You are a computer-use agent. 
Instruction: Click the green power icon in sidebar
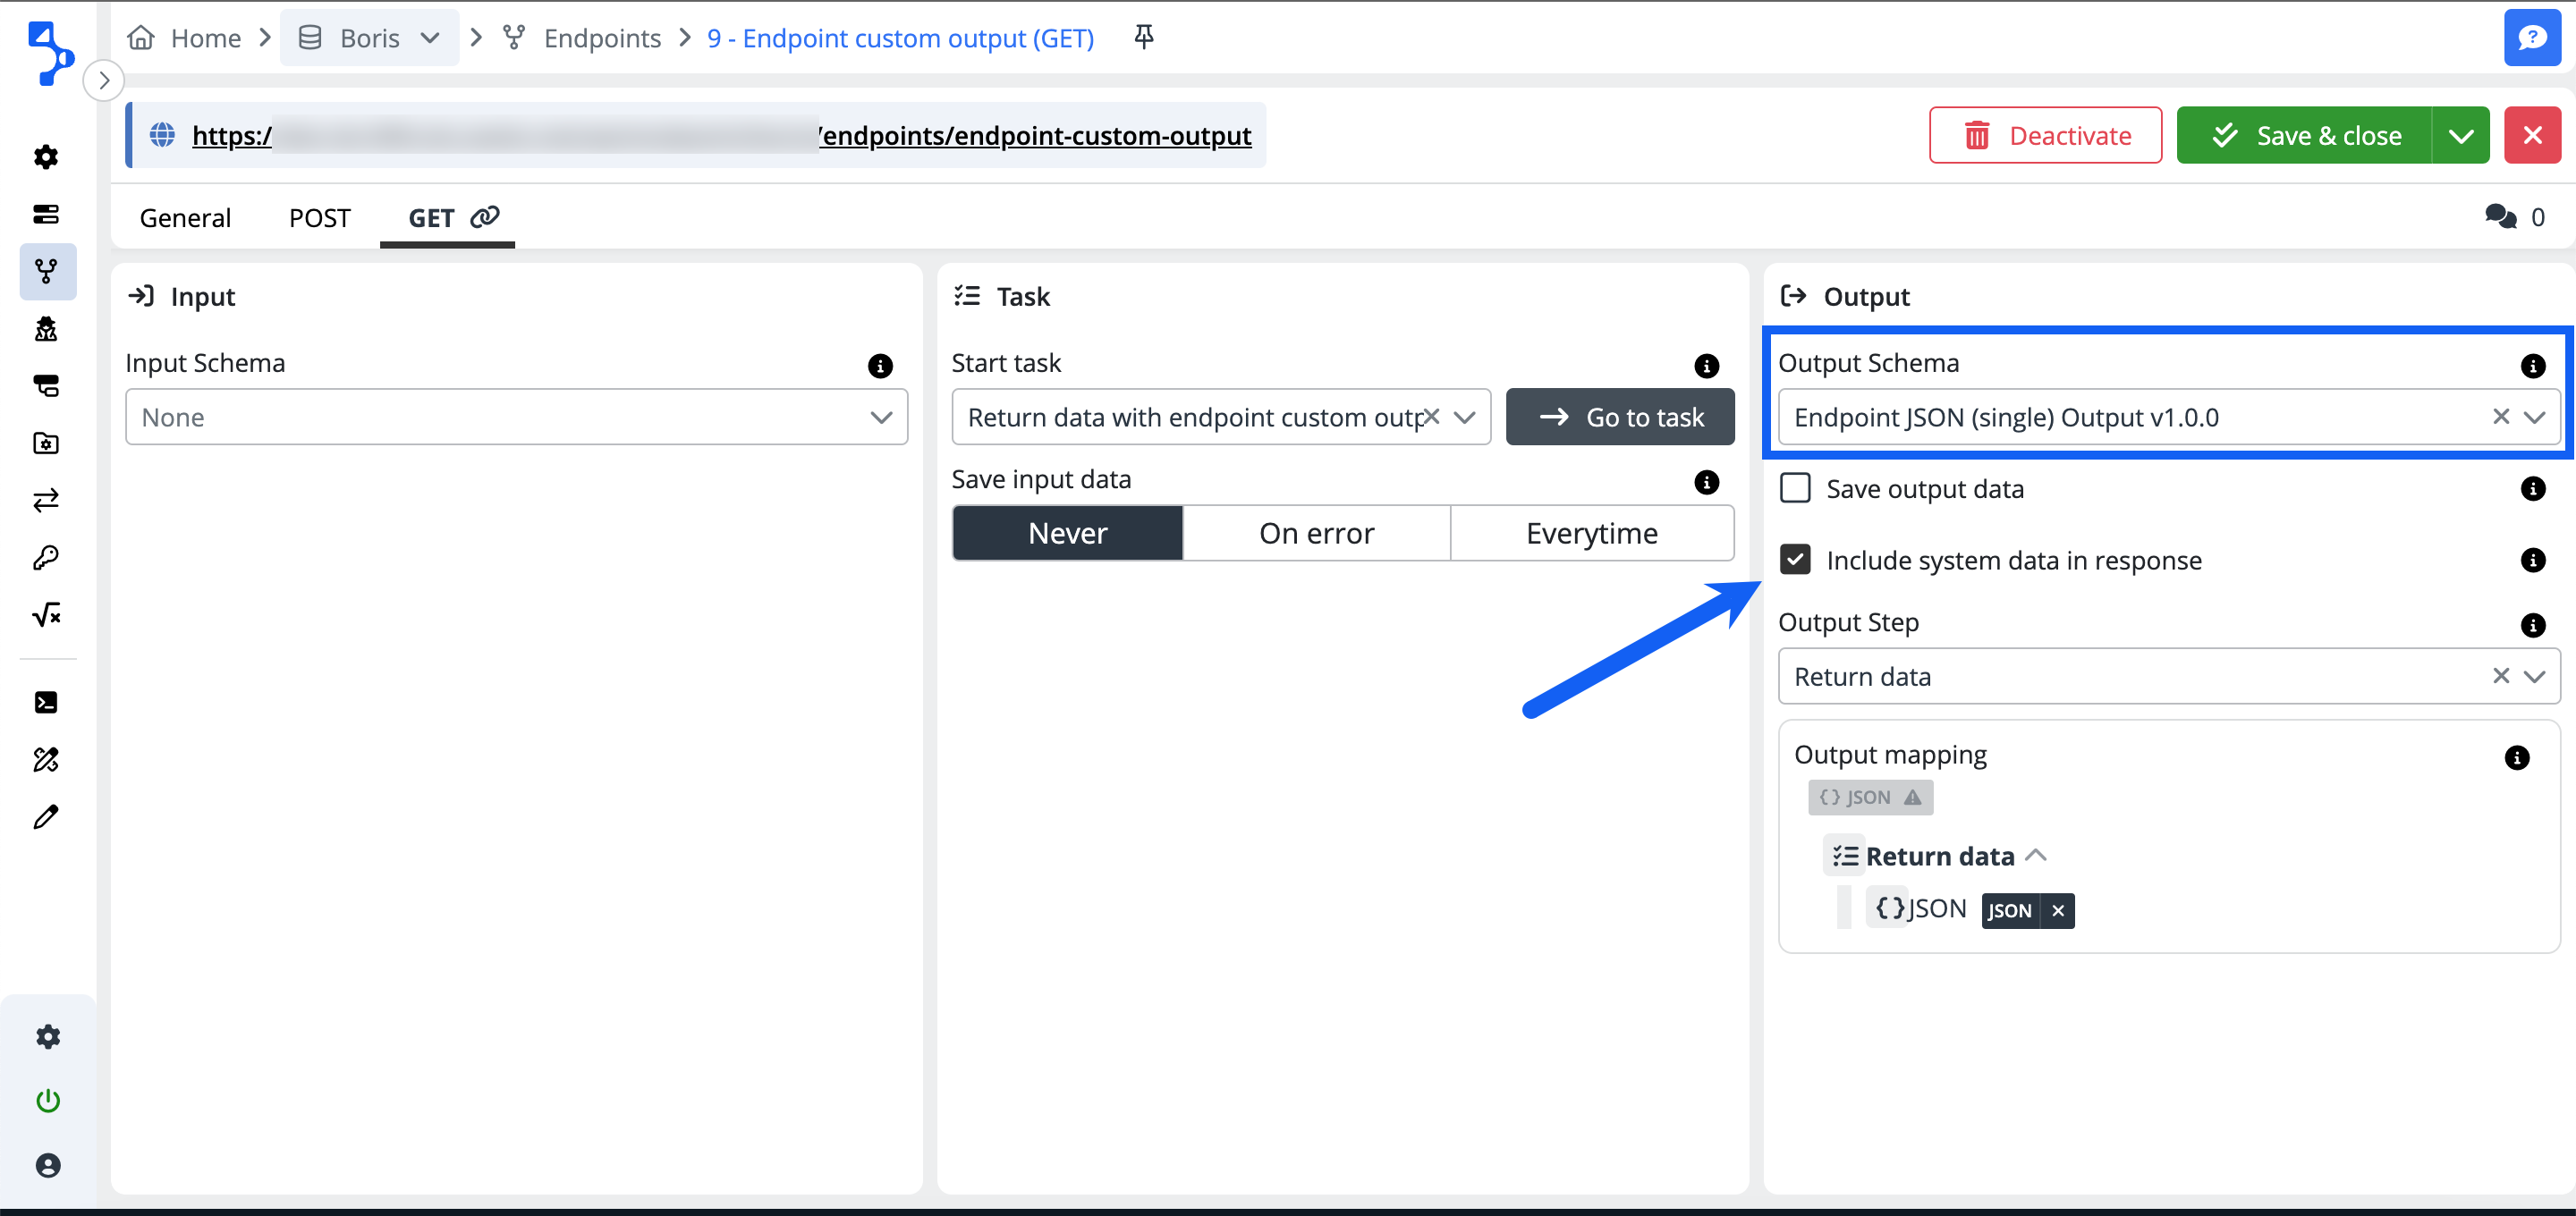pos(47,1100)
